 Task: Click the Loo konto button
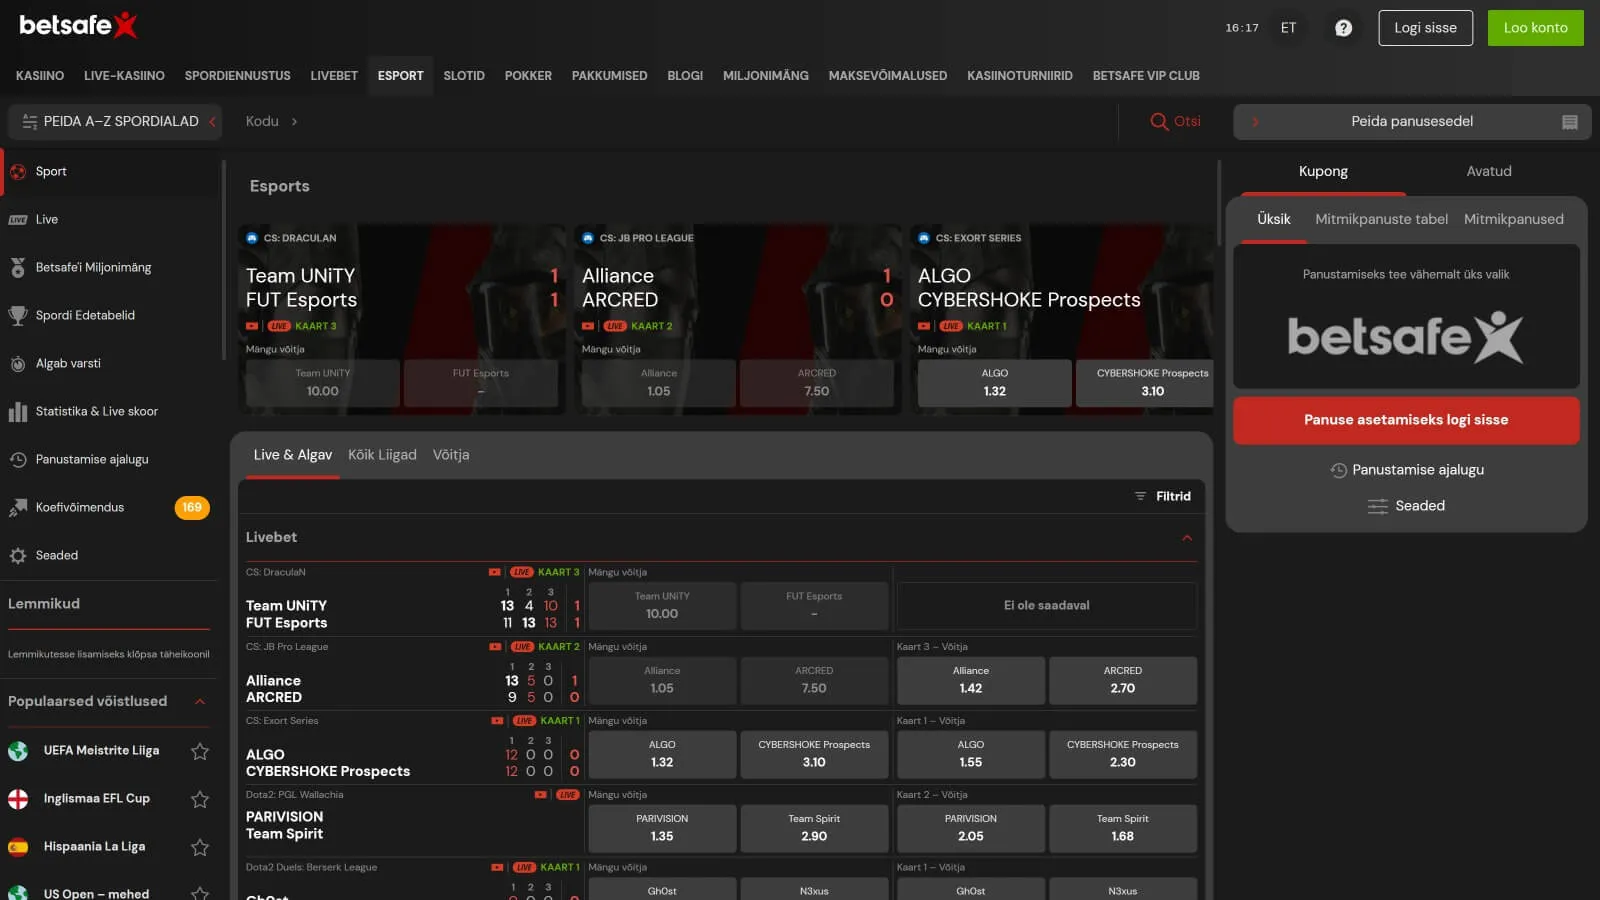point(1535,28)
